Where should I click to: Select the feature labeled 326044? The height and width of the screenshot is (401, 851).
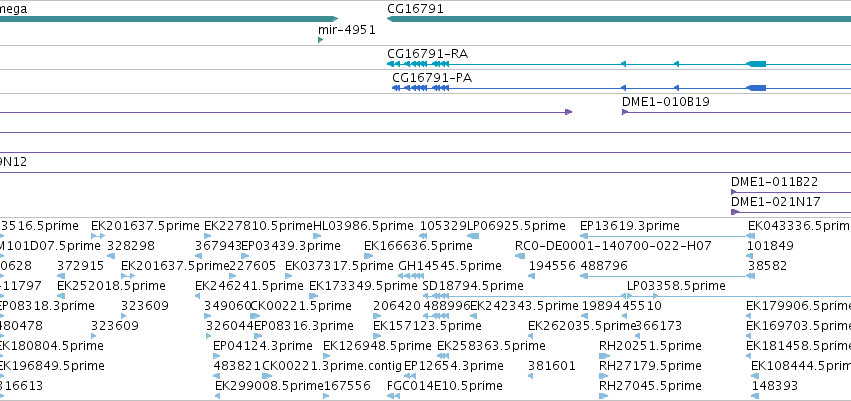pyautogui.click(x=230, y=326)
